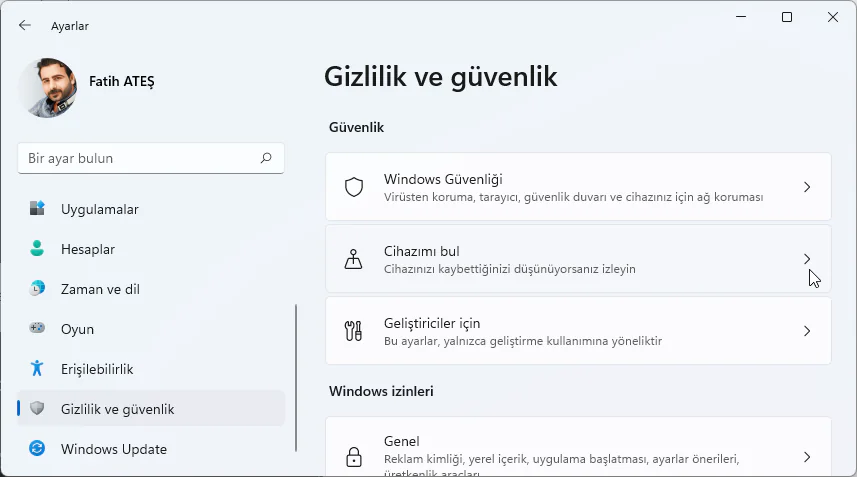857x477 pixels.
Task: Click the Oyun gamepad icon
Action: pos(37,329)
